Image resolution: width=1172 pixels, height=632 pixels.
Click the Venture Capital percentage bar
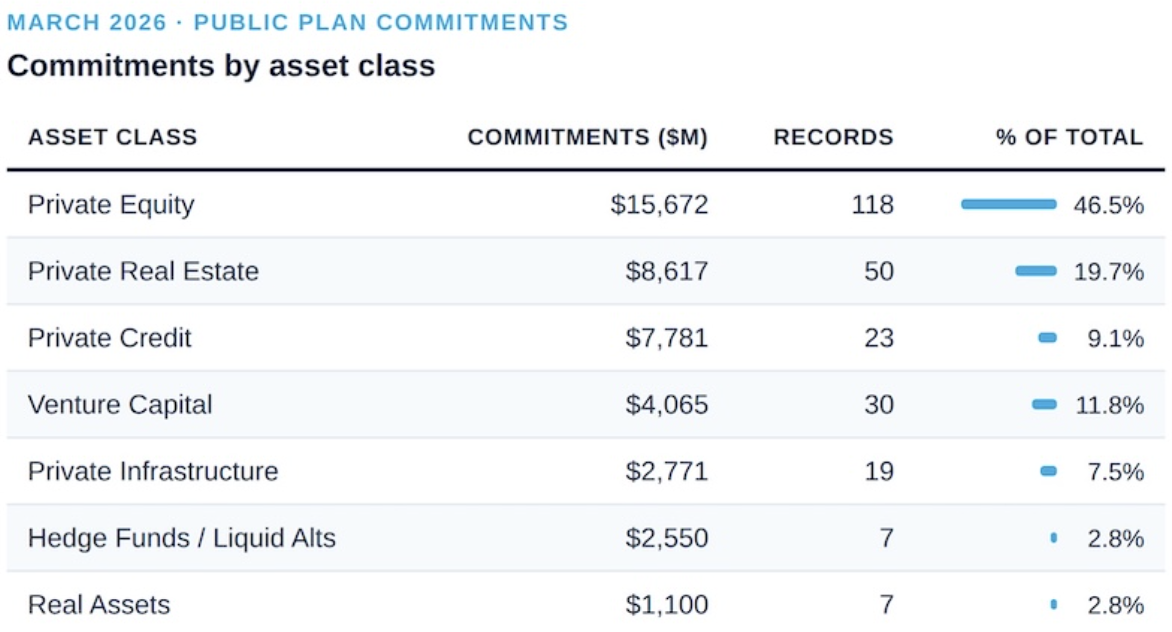pos(1044,404)
